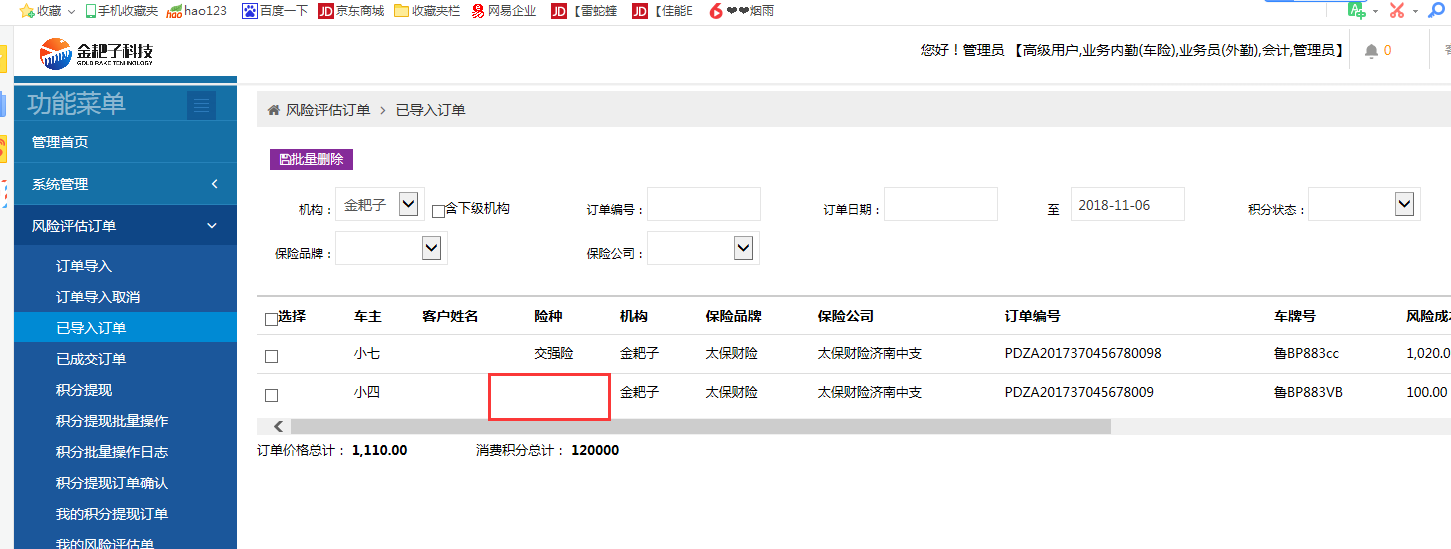Click the 交强险 cell
The image size is (1451, 549).
pos(554,354)
